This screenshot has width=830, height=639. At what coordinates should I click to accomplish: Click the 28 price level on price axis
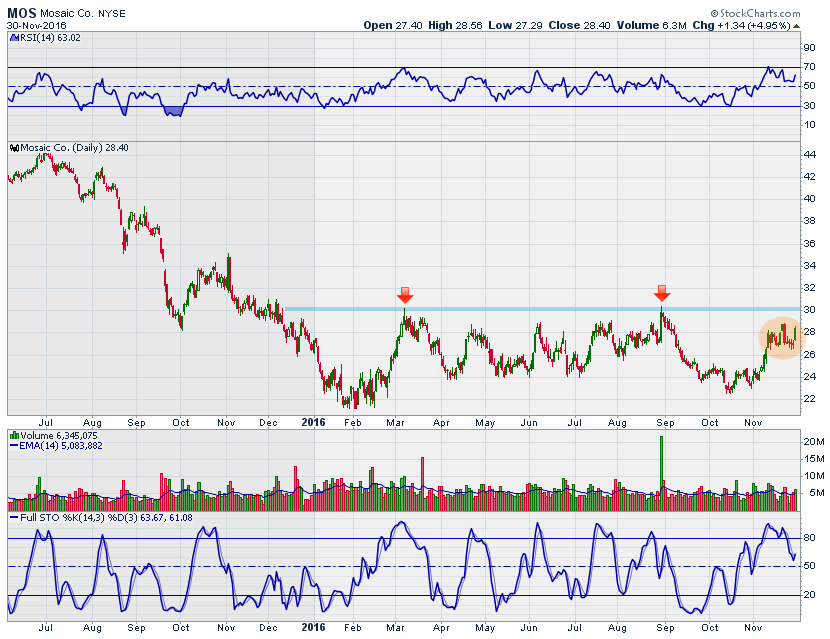[x=809, y=332]
